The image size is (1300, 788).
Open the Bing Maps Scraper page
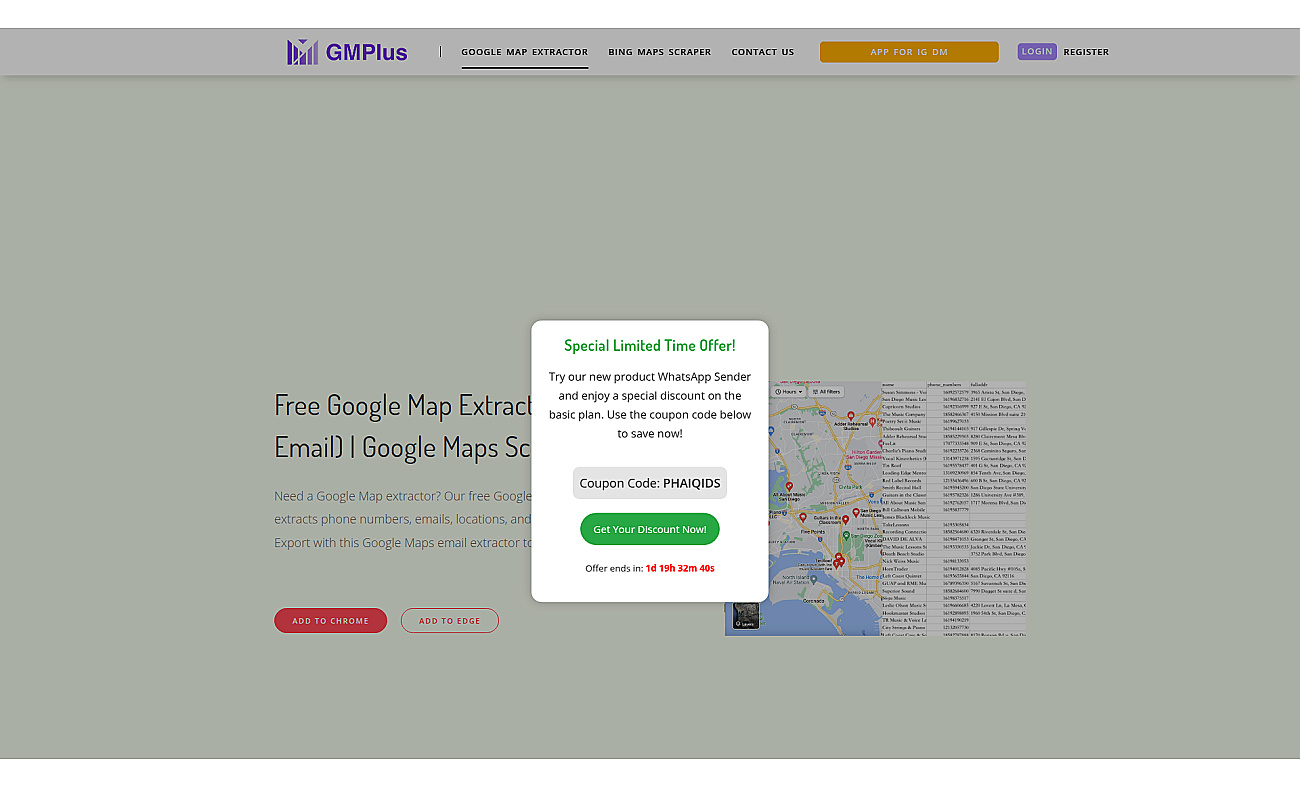tap(660, 52)
